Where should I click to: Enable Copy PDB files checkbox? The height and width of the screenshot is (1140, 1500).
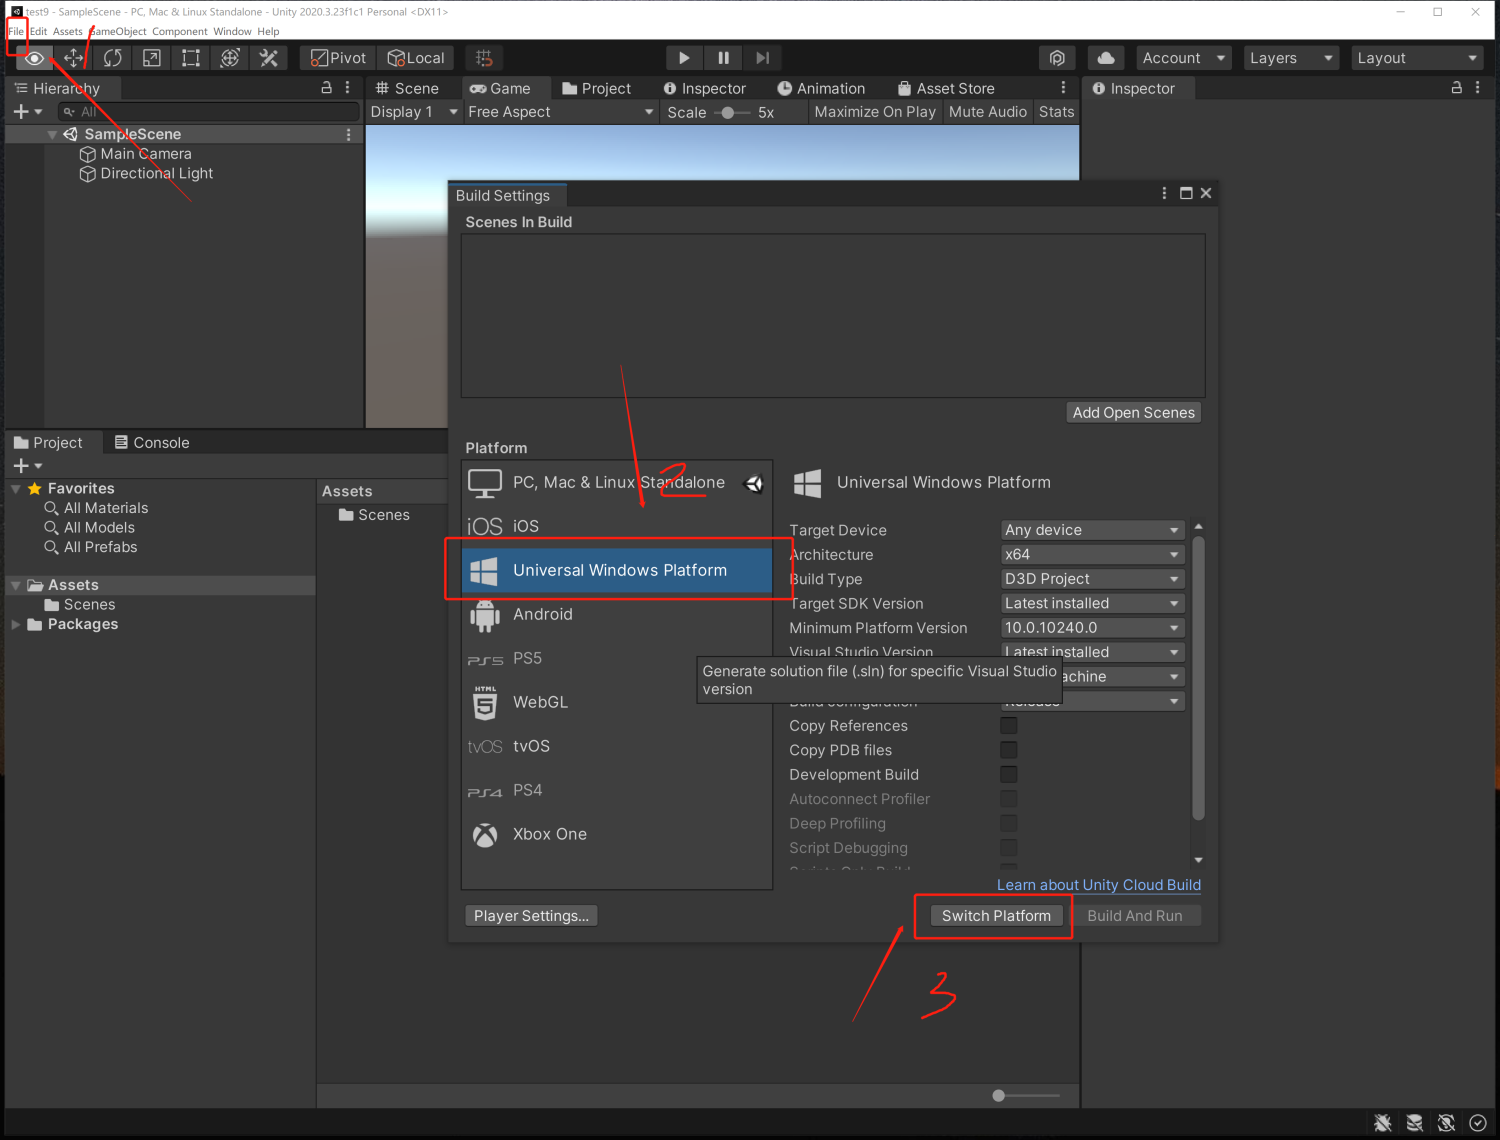1009,750
